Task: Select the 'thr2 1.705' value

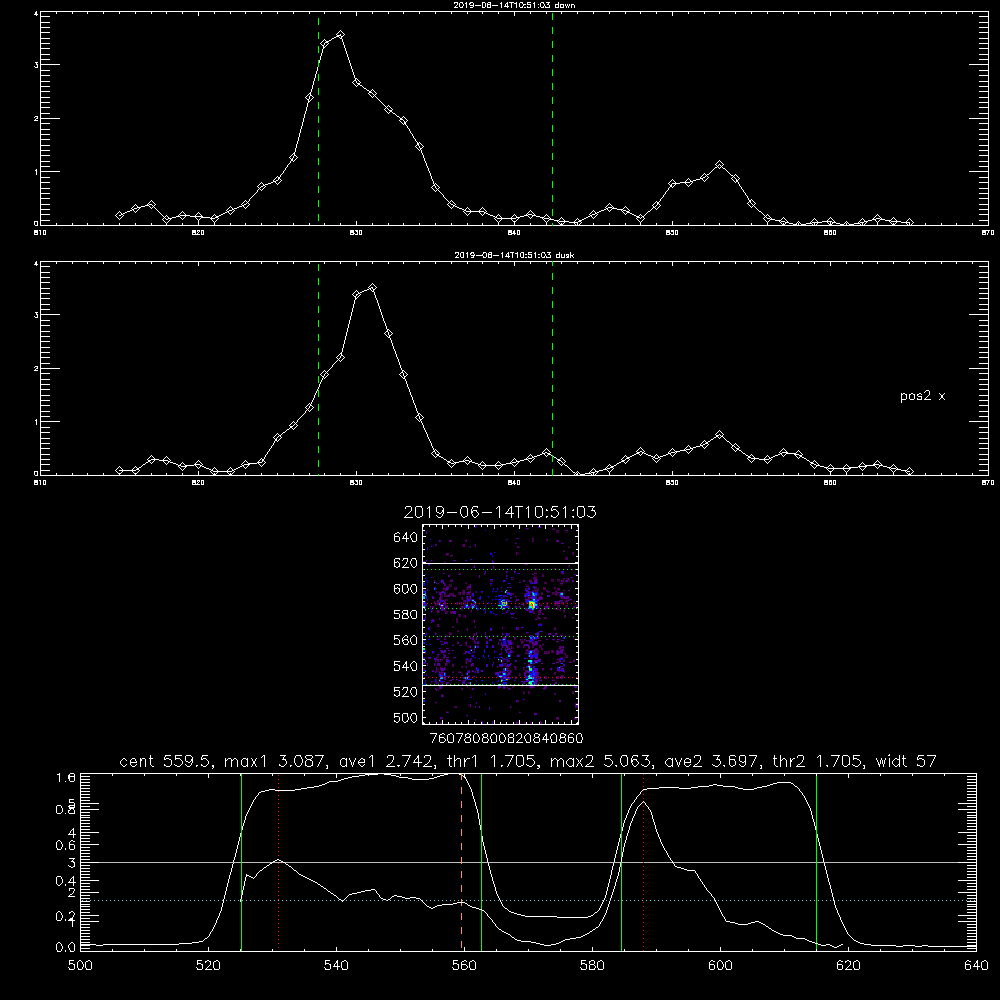Action: 818,761
